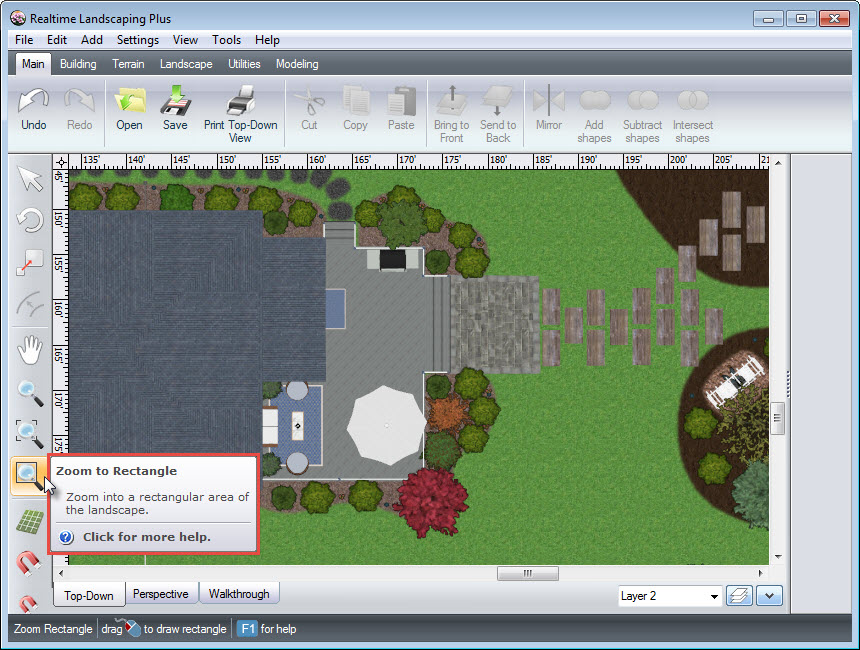Image resolution: width=860 pixels, height=650 pixels.
Task: Open the Edit menu
Action: point(57,40)
